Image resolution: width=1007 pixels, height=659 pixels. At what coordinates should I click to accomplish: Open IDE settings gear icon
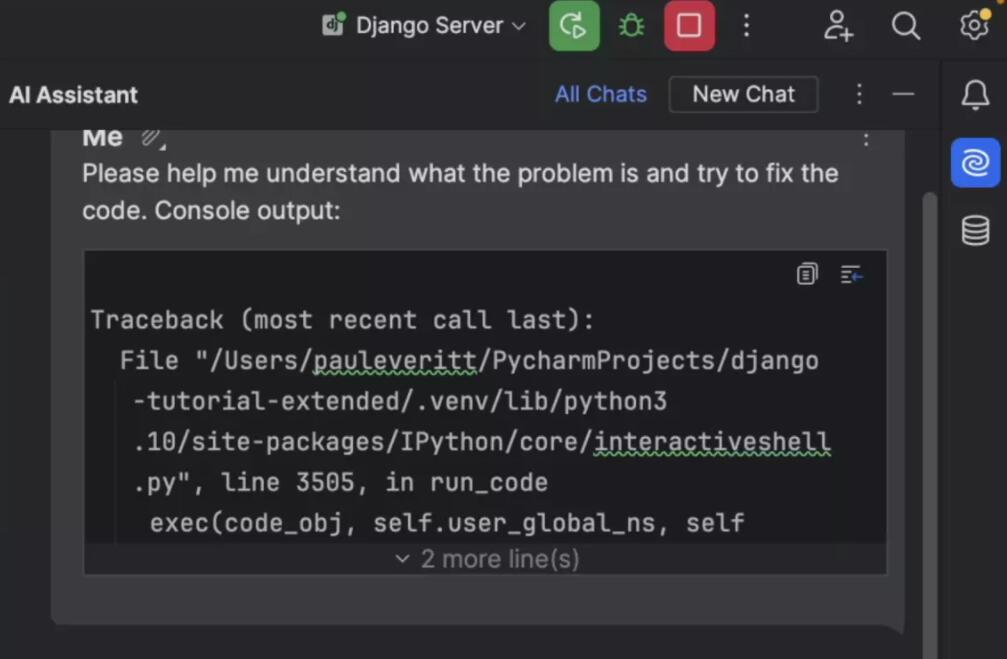974,26
